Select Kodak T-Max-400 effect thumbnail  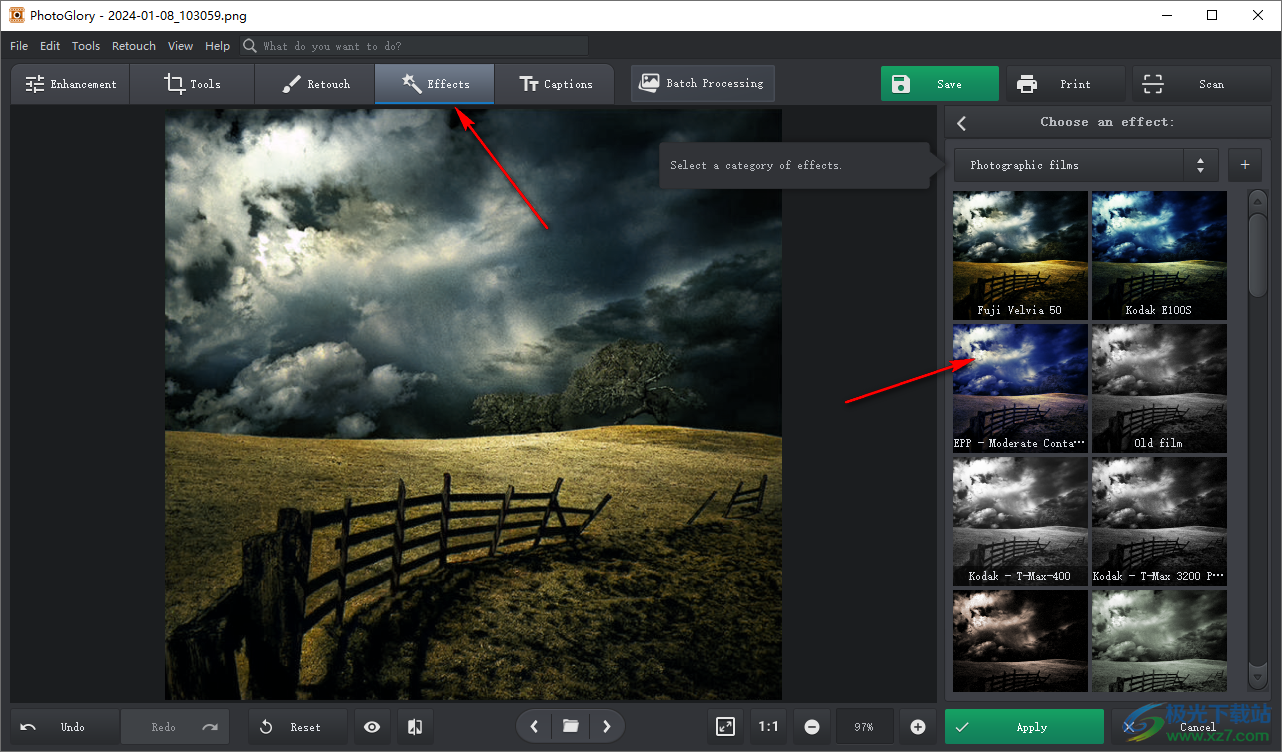coord(1020,521)
